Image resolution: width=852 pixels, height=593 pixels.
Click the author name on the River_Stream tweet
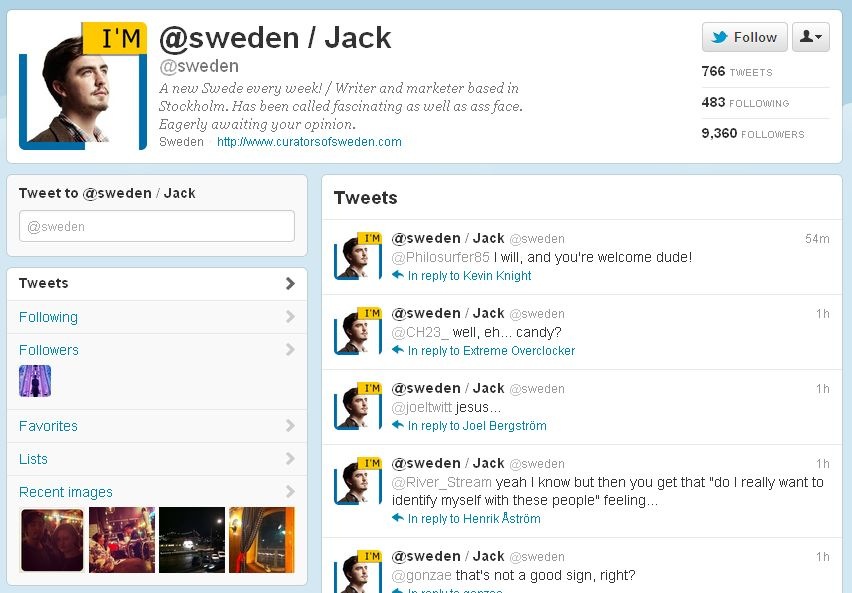(448, 463)
